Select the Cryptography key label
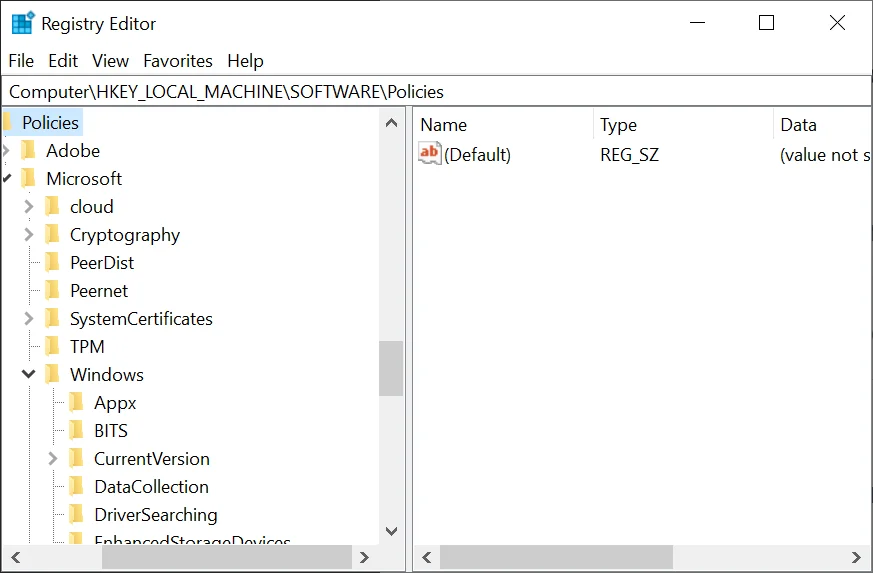The width and height of the screenshot is (873, 573). pyautogui.click(x=125, y=234)
